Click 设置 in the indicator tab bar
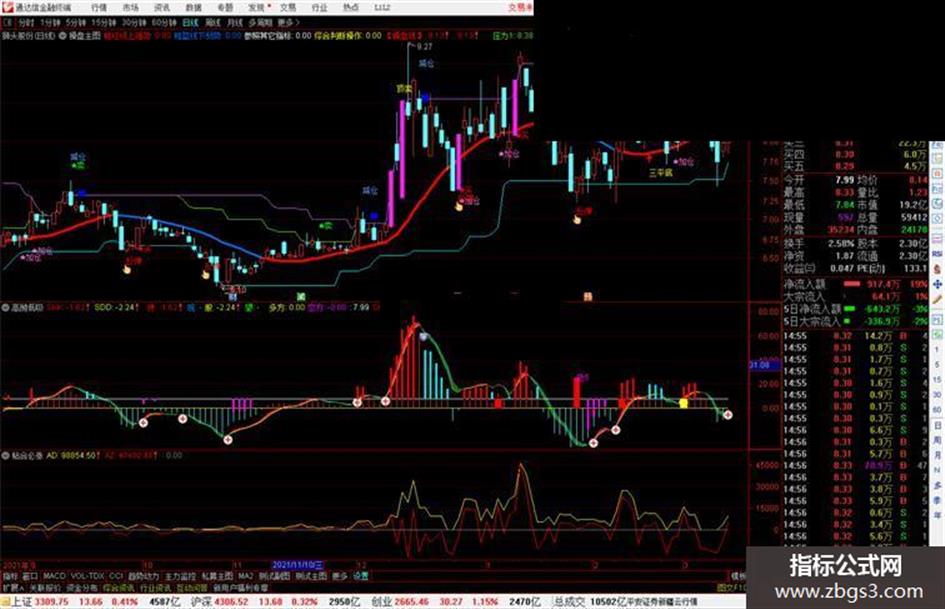Image resolution: width=945 pixels, height=609 pixels. [361, 576]
